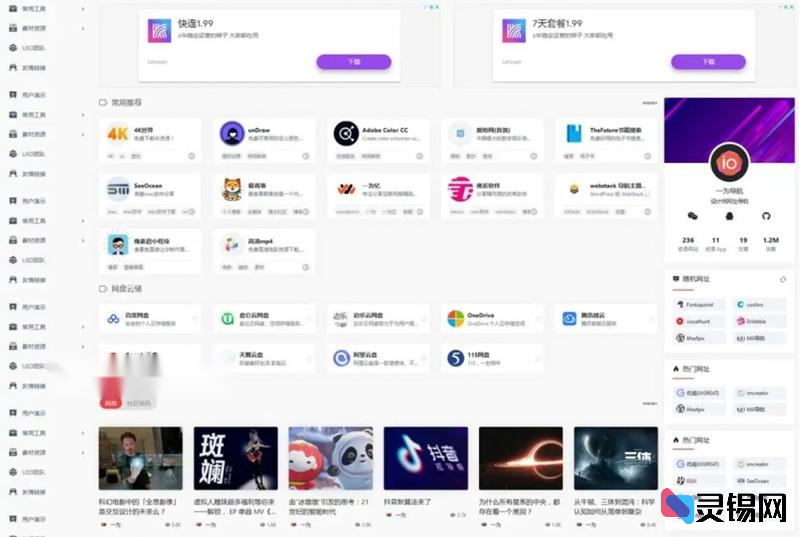Click the 腾讯微云 blue cloud icon
The width and height of the screenshot is (800, 537).
click(x=569, y=319)
